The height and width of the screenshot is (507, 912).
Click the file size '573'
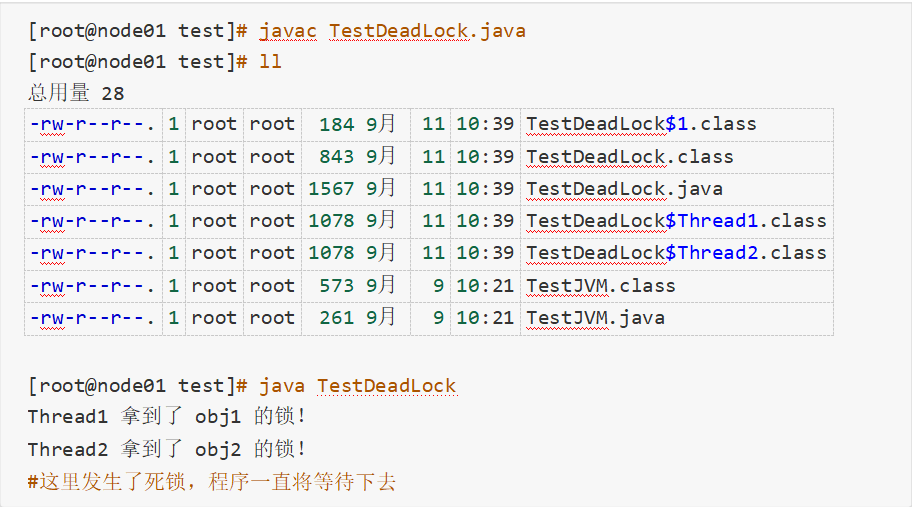[337, 286]
